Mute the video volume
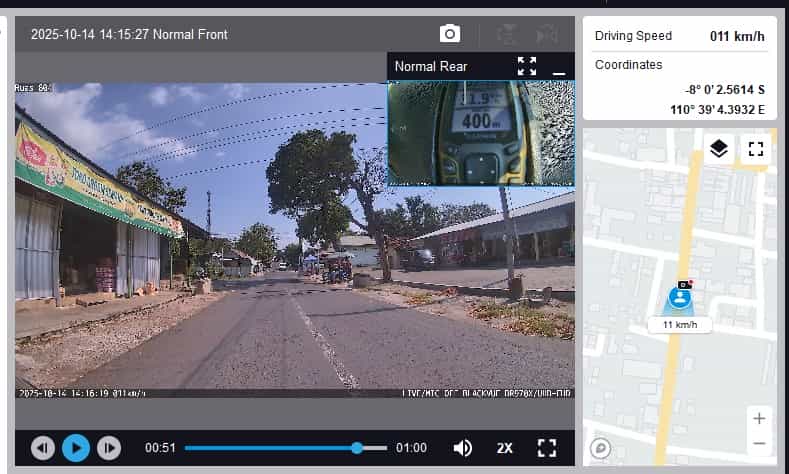The image size is (789, 474). coord(463,447)
